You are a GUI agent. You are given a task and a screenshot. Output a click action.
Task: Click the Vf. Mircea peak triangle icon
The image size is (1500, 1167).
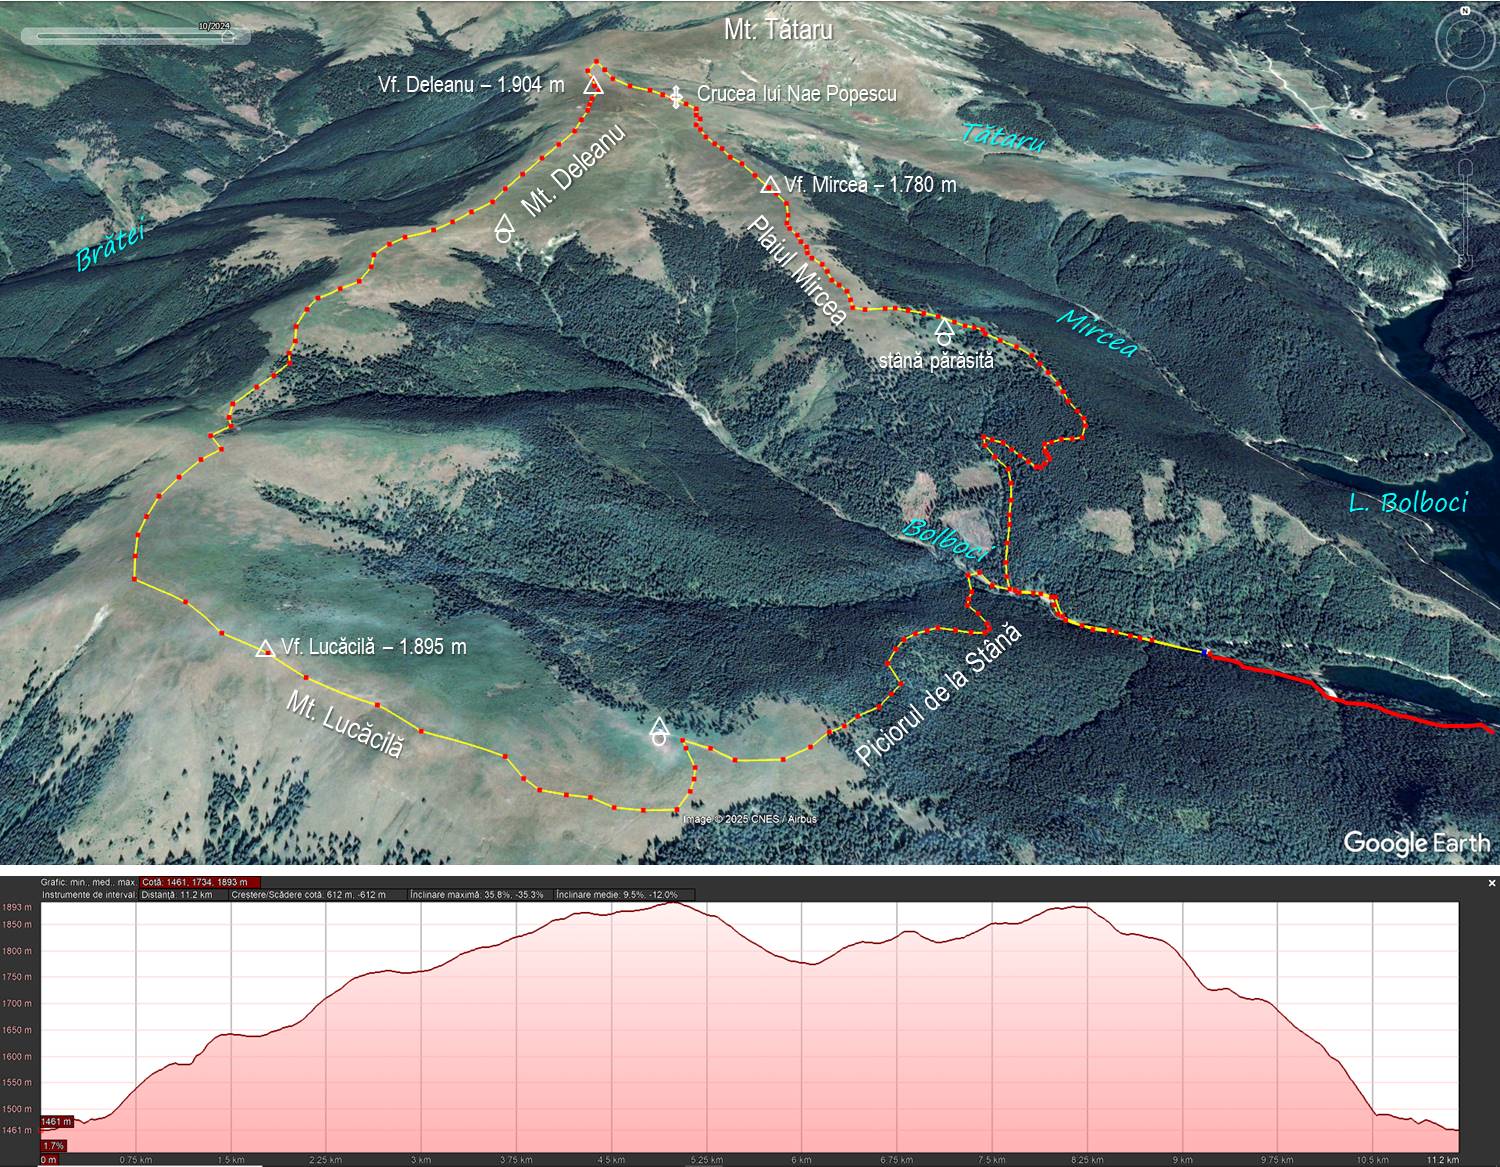770,185
